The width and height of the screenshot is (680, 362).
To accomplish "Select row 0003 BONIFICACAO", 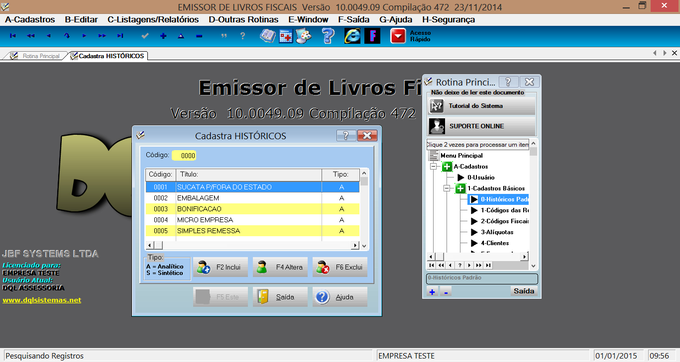I will (252, 209).
